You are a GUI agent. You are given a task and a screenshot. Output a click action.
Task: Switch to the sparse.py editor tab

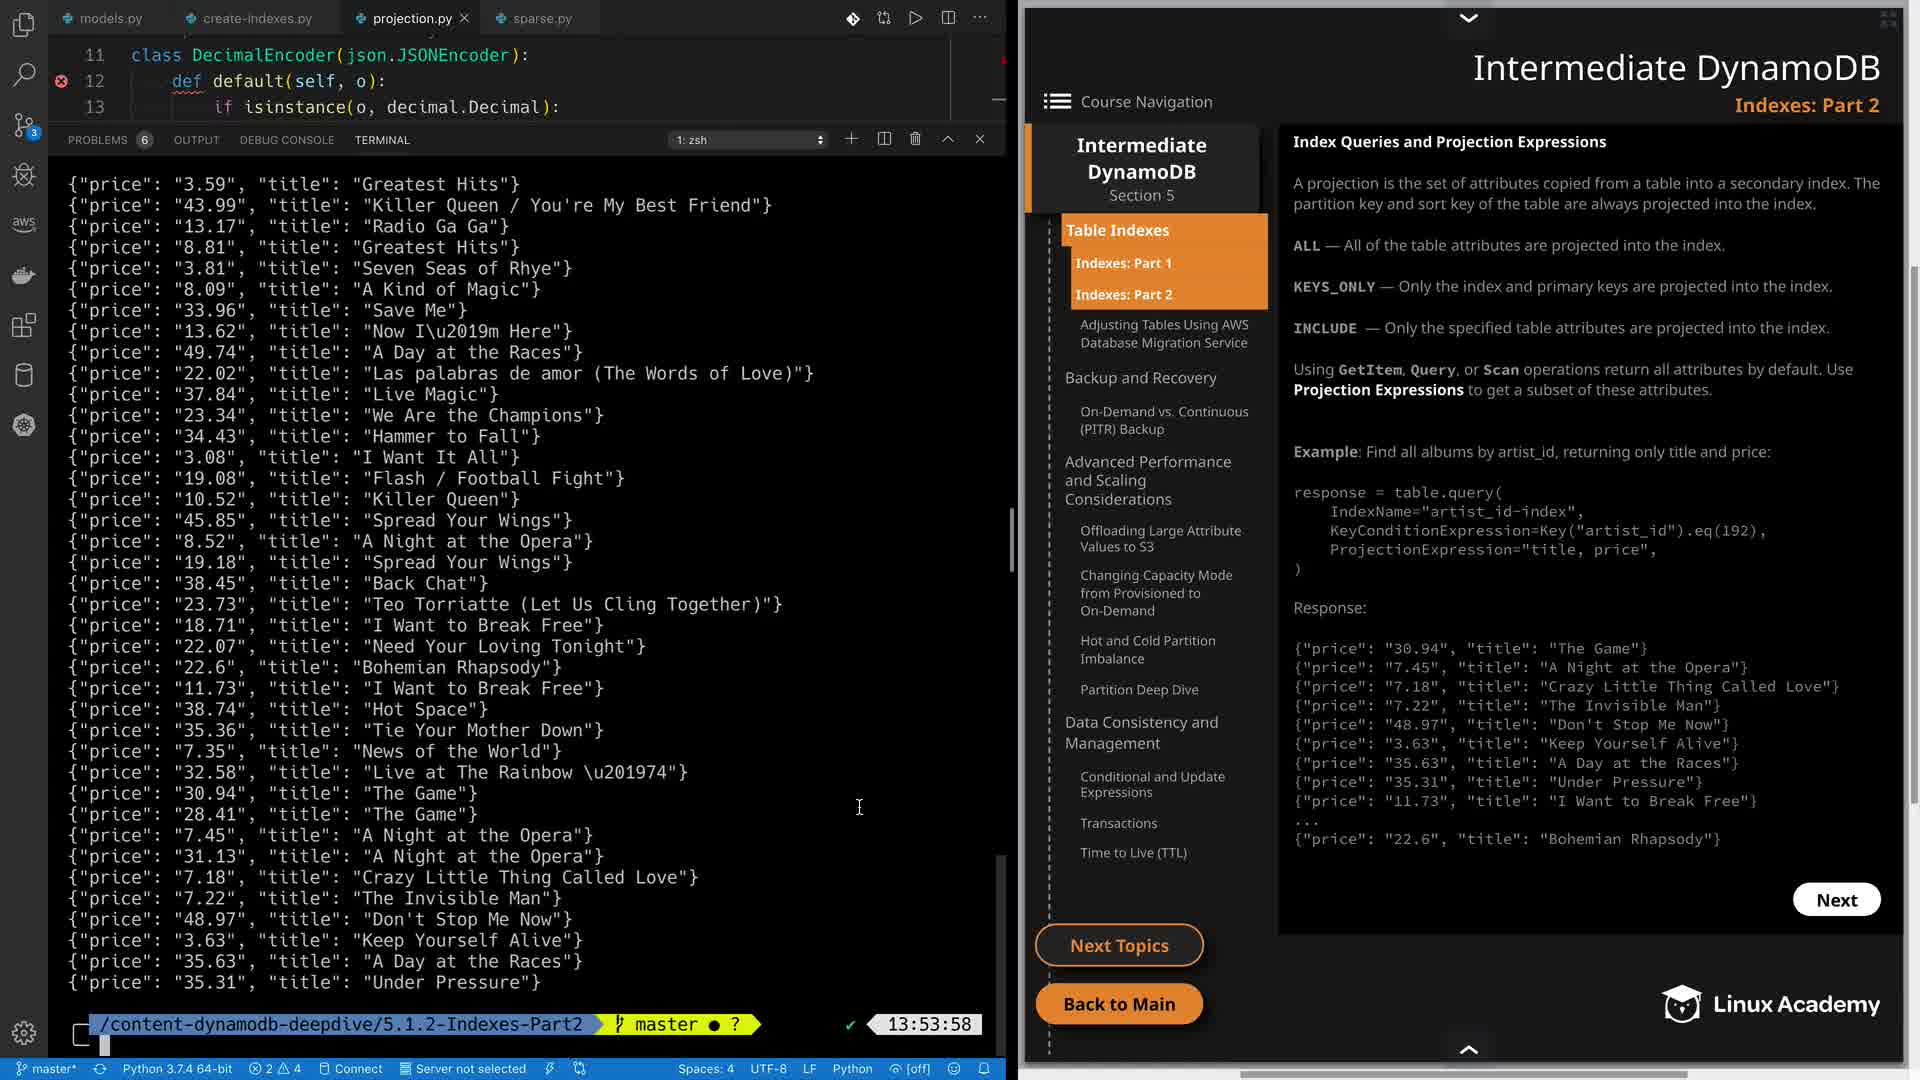tap(541, 18)
